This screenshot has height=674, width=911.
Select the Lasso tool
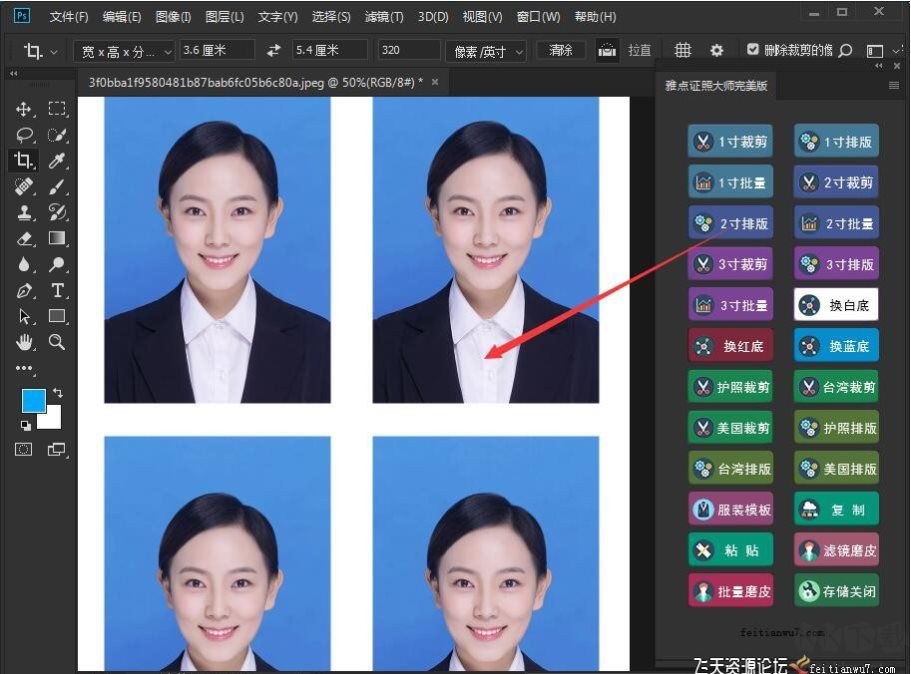[24, 135]
